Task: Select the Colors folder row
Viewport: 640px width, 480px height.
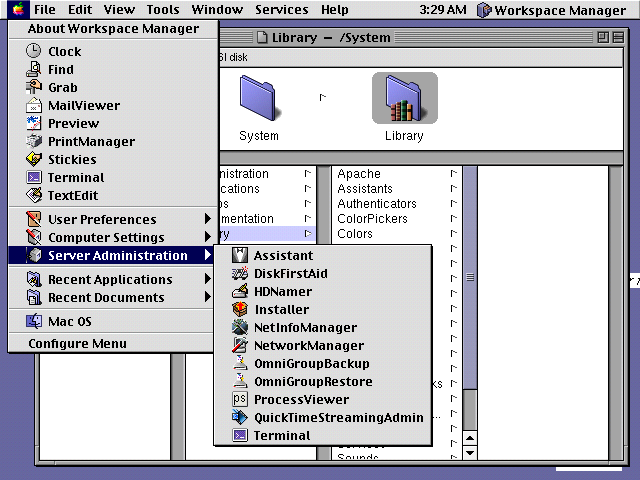Action: coord(396,233)
